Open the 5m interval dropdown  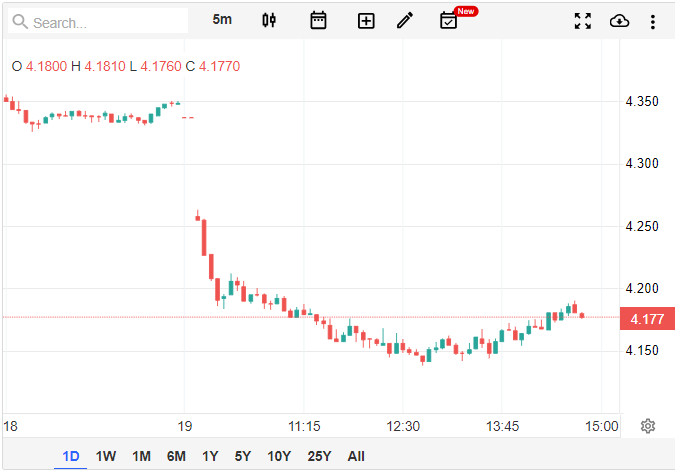pyautogui.click(x=222, y=20)
